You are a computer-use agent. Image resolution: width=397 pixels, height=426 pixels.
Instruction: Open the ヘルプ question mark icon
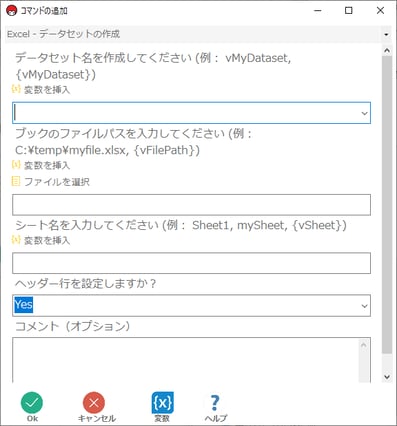click(x=215, y=403)
